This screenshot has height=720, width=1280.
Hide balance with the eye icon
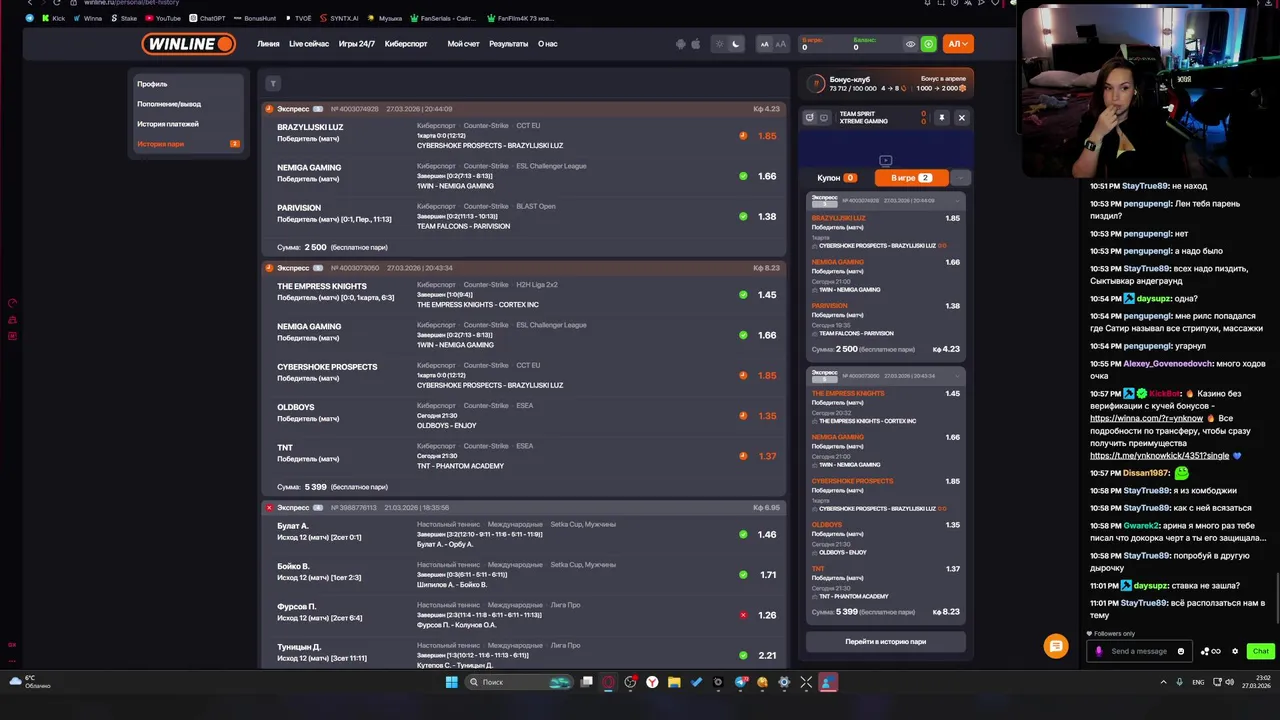(x=910, y=44)
